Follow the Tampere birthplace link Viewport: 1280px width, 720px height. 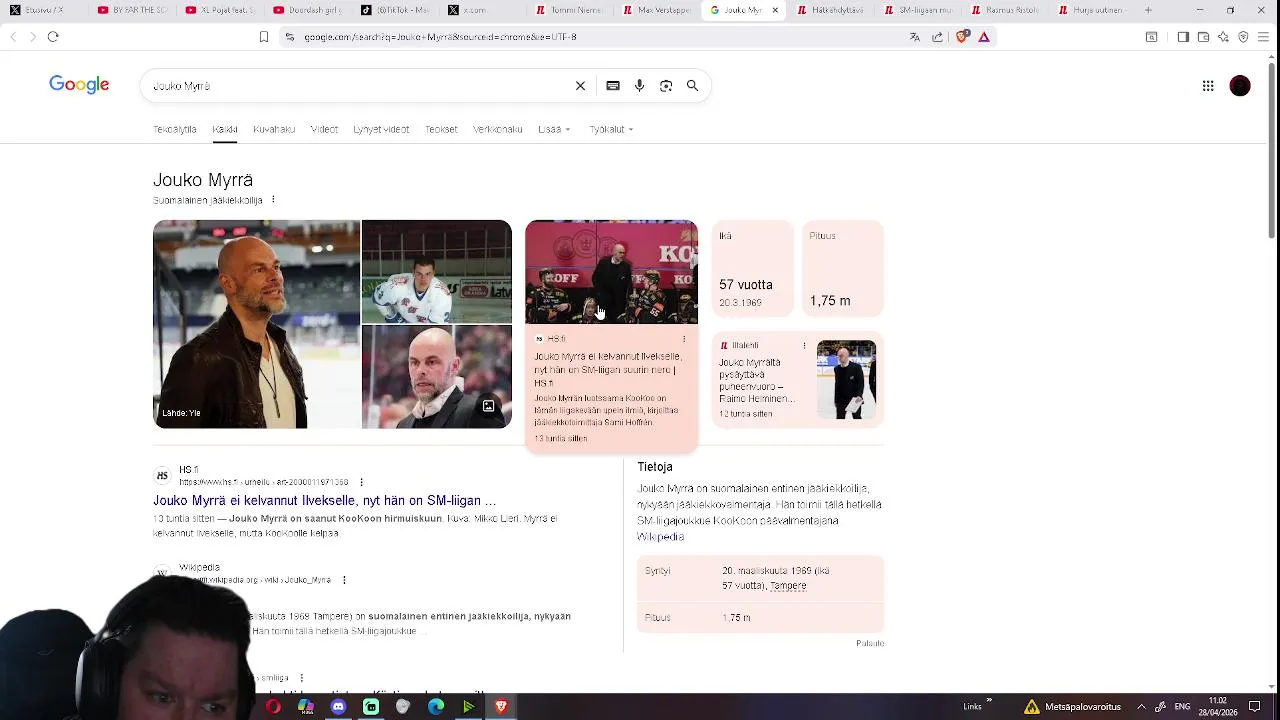[x=788, y=586]
